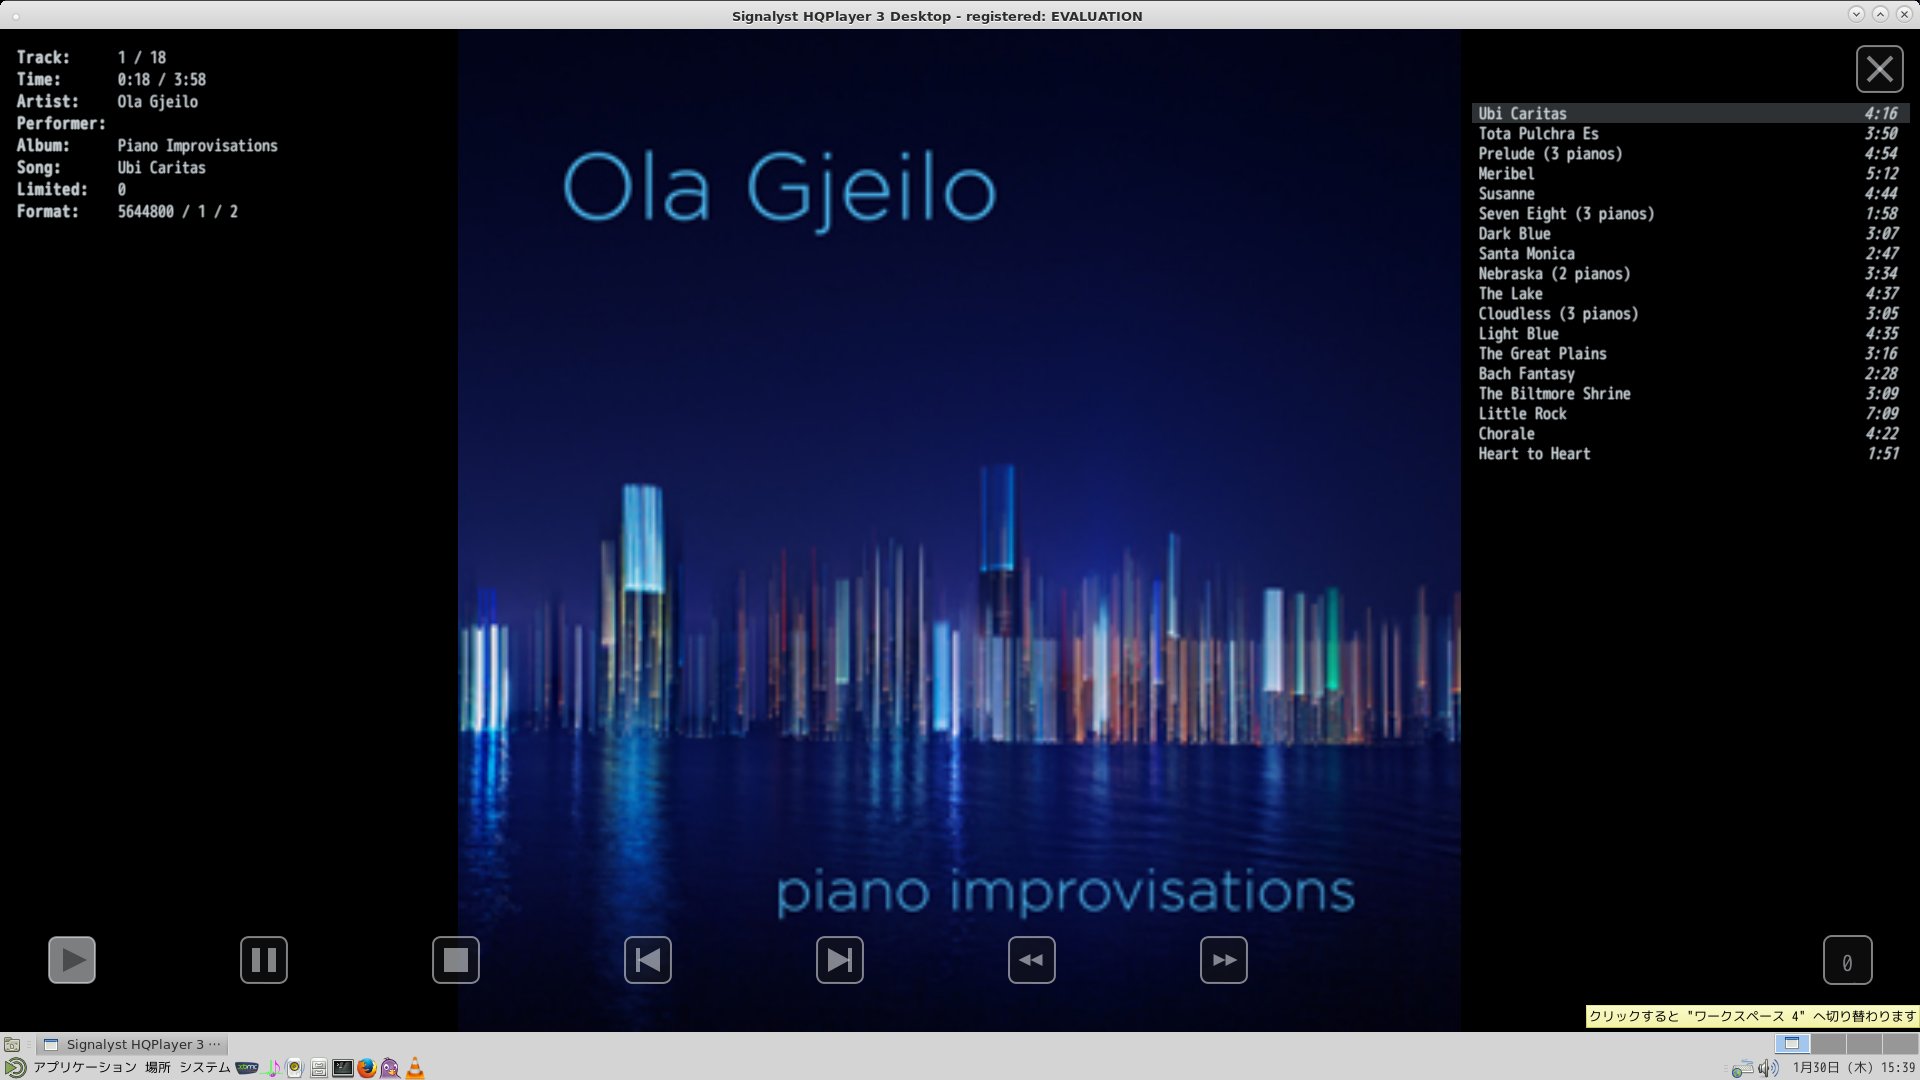The image size is (1920, 1080).
Task: Open the volume speaker tray icon
Action: (x=1768, y=1068)
